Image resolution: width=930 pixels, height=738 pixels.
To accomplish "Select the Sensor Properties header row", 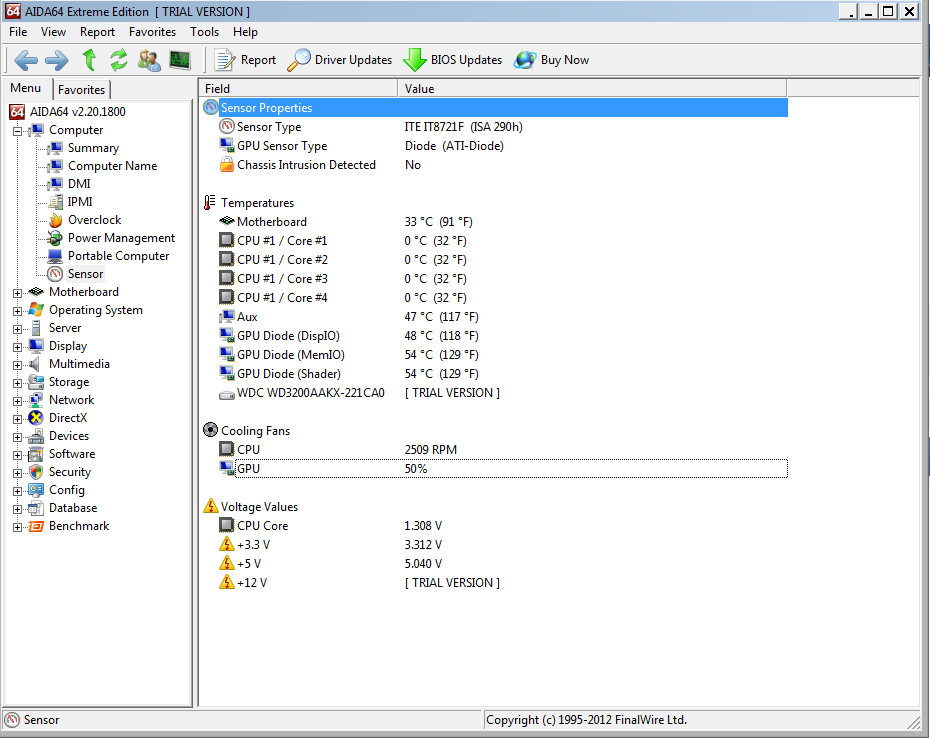I will click(495, 108).
